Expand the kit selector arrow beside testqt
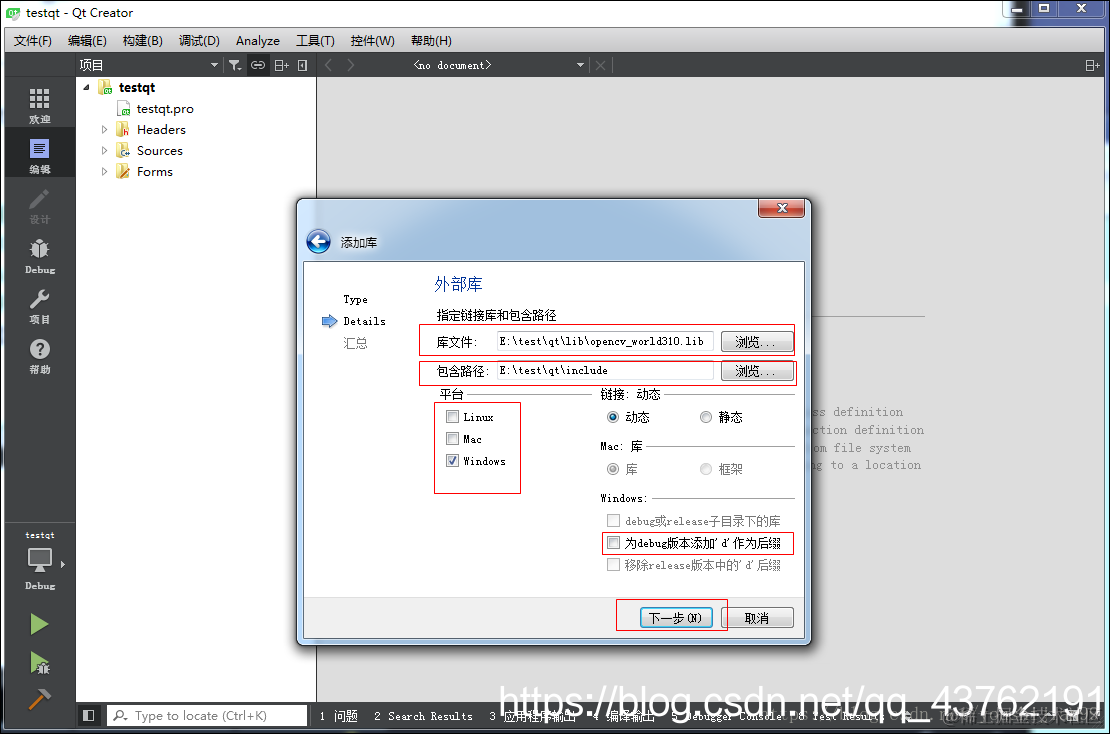Screen dimensions: 1110x734 pyautogui.click(x=63, y=564)
